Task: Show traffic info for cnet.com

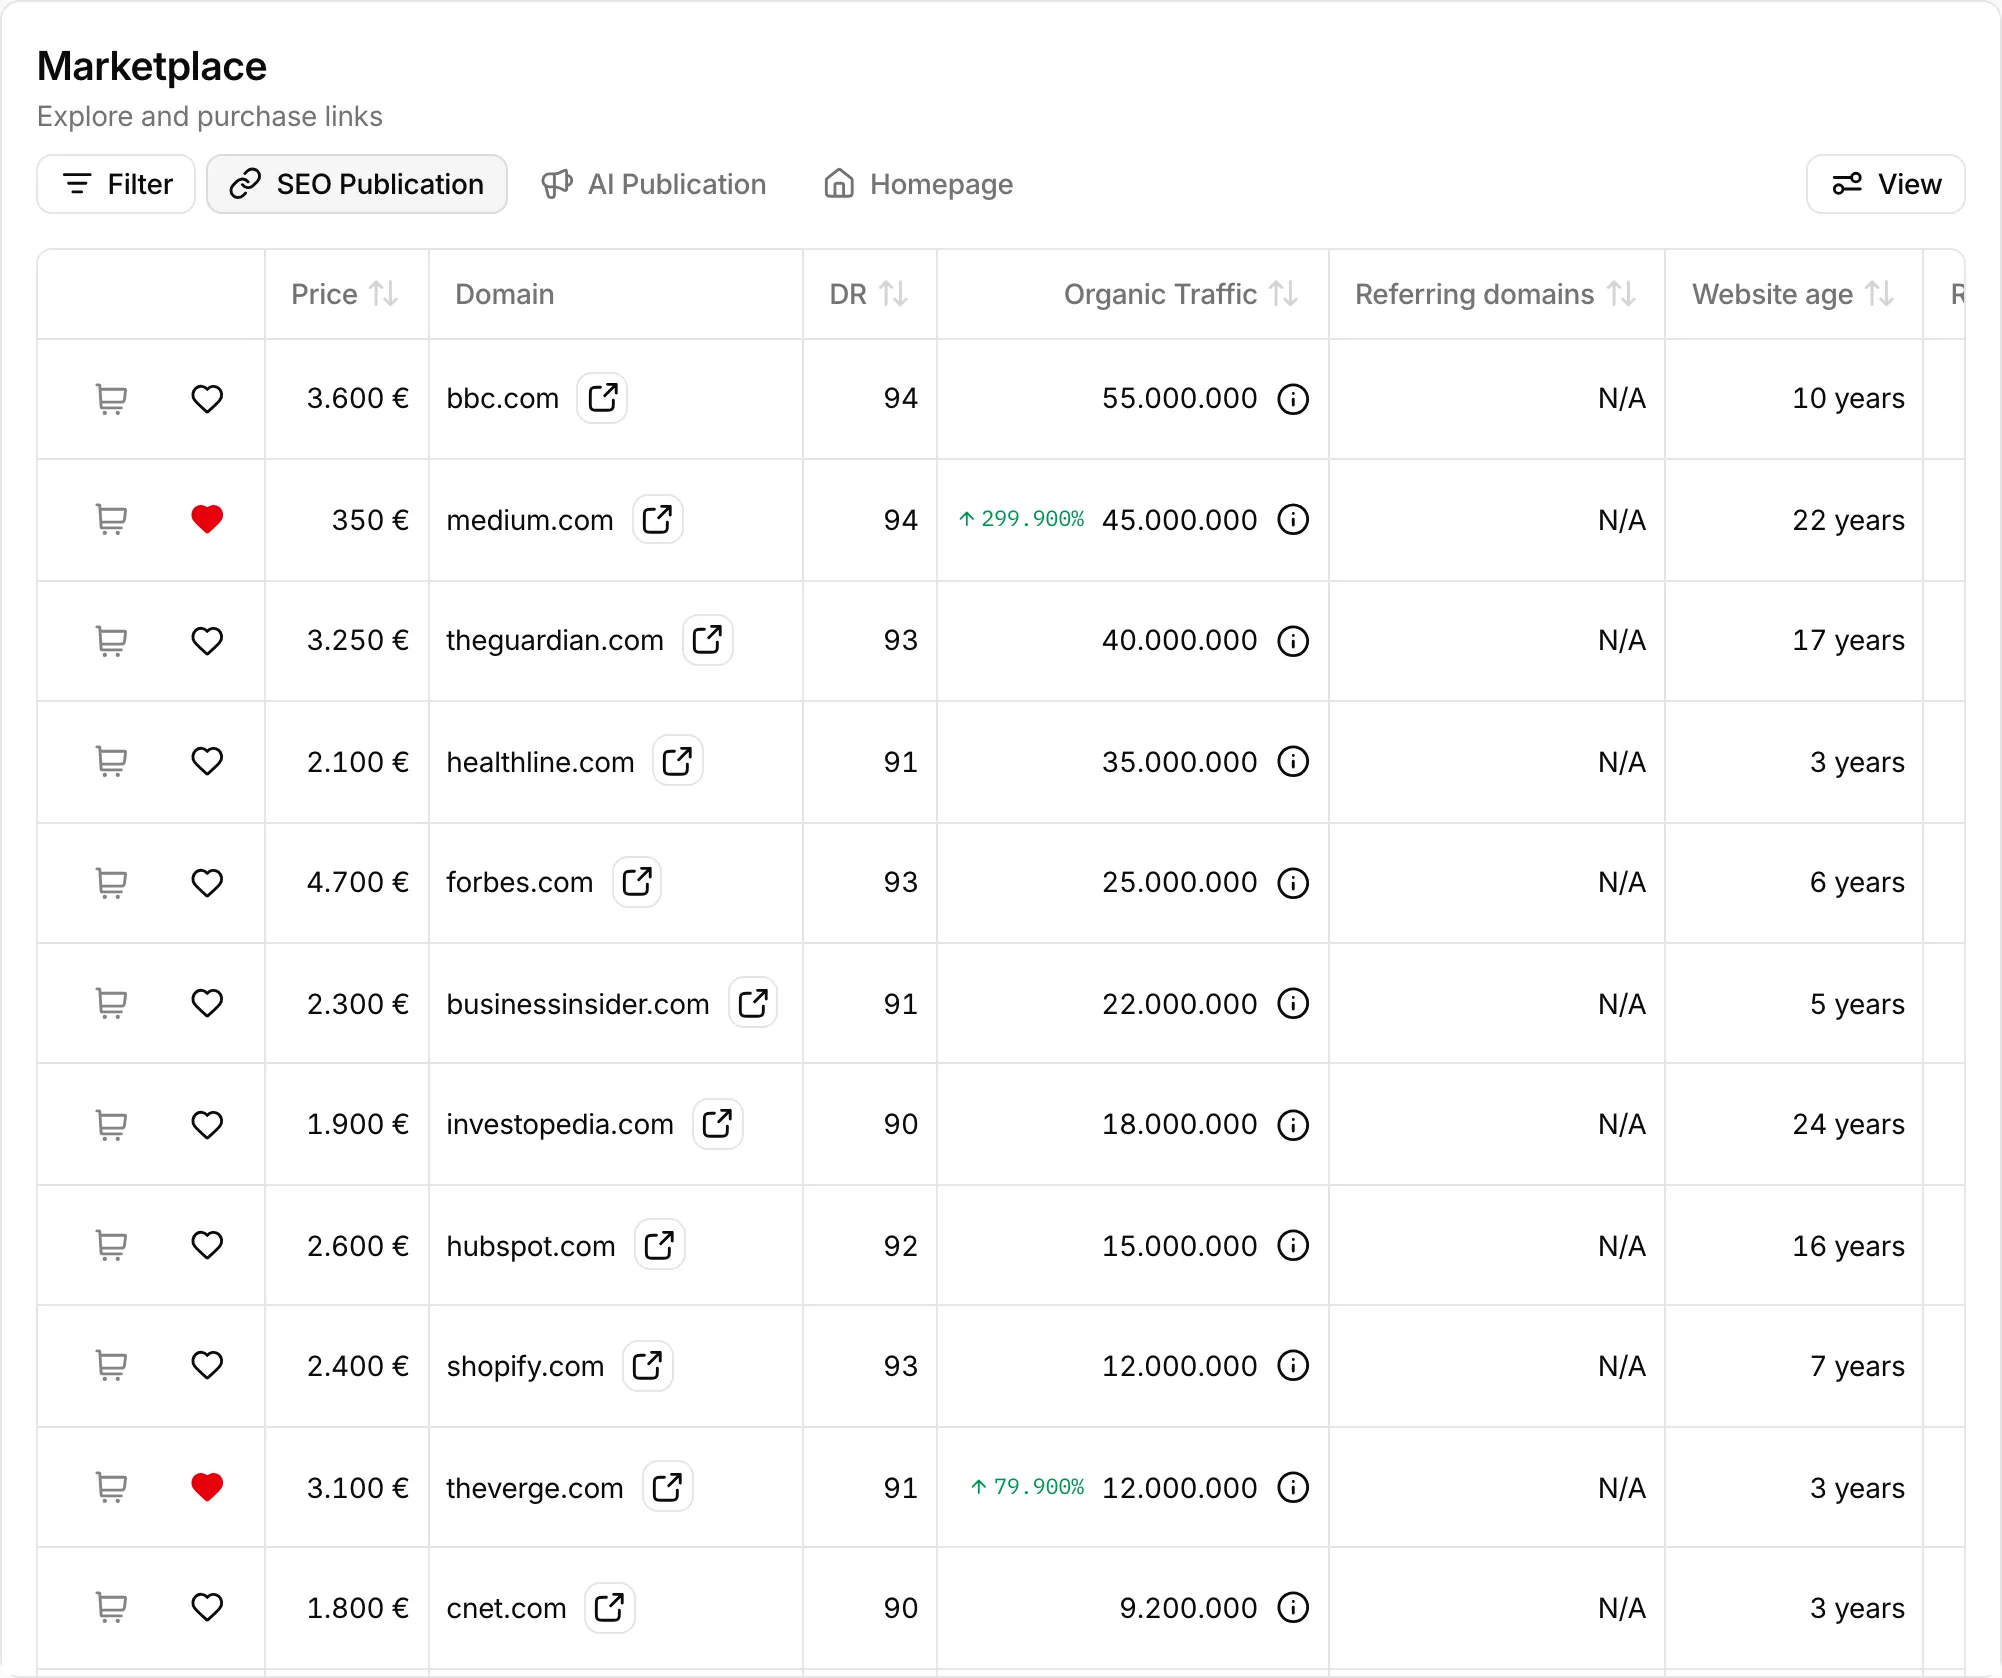Action: click(x=1293, y=1608)
